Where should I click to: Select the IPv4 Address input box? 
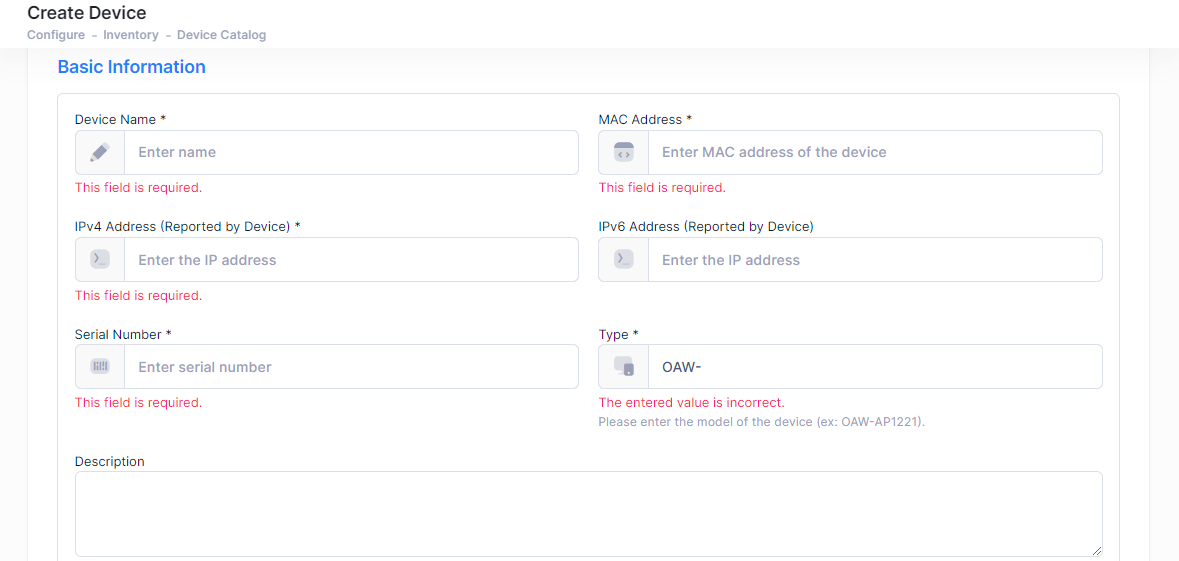(351, 259)
